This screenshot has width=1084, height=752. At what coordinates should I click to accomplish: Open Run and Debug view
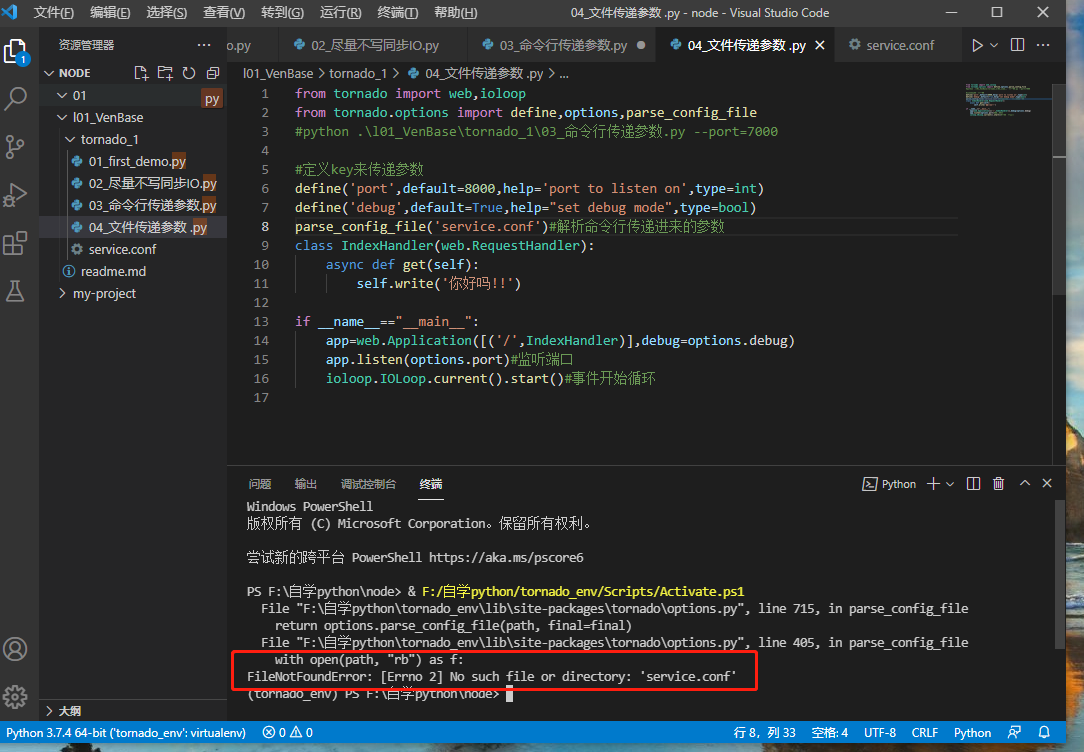(x=15, y=195)
